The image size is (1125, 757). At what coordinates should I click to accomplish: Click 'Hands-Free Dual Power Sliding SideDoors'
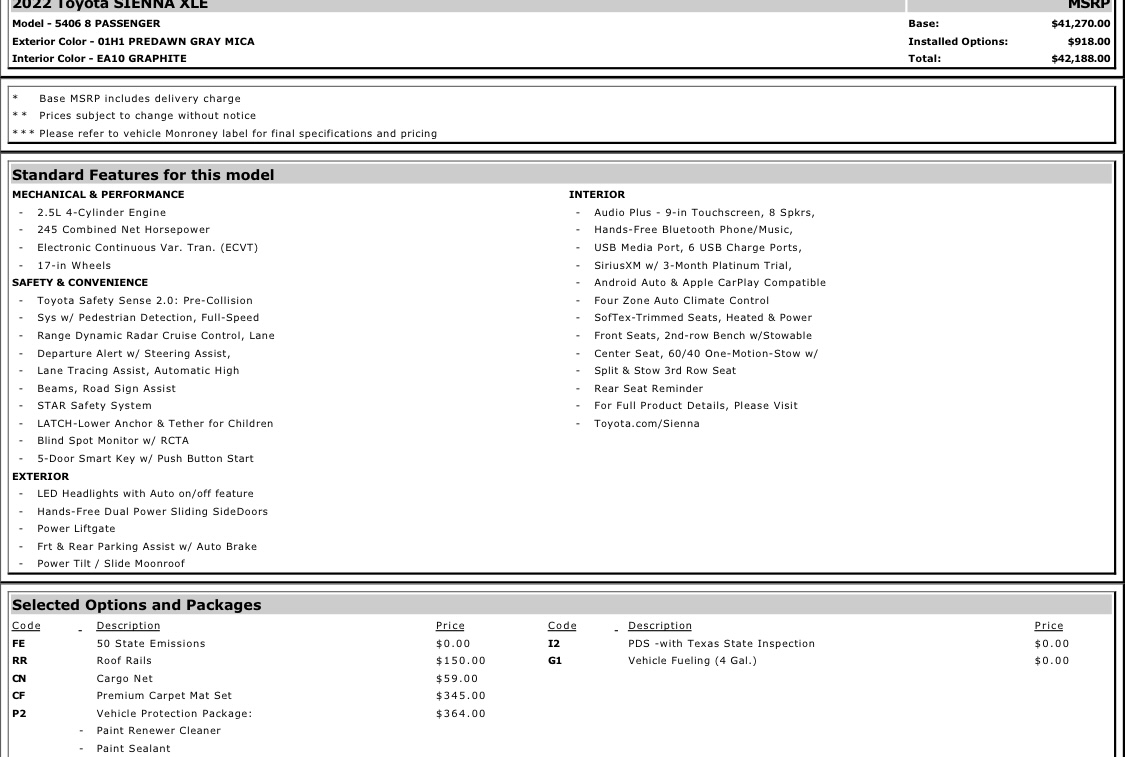click(152, 512)
